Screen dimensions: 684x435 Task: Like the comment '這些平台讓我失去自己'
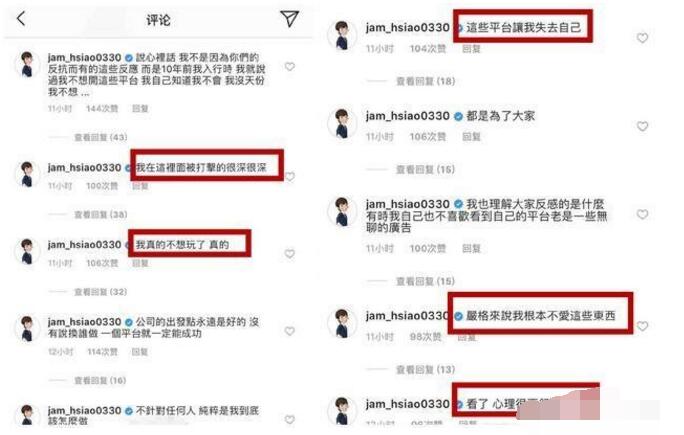(x=642, y=38)
